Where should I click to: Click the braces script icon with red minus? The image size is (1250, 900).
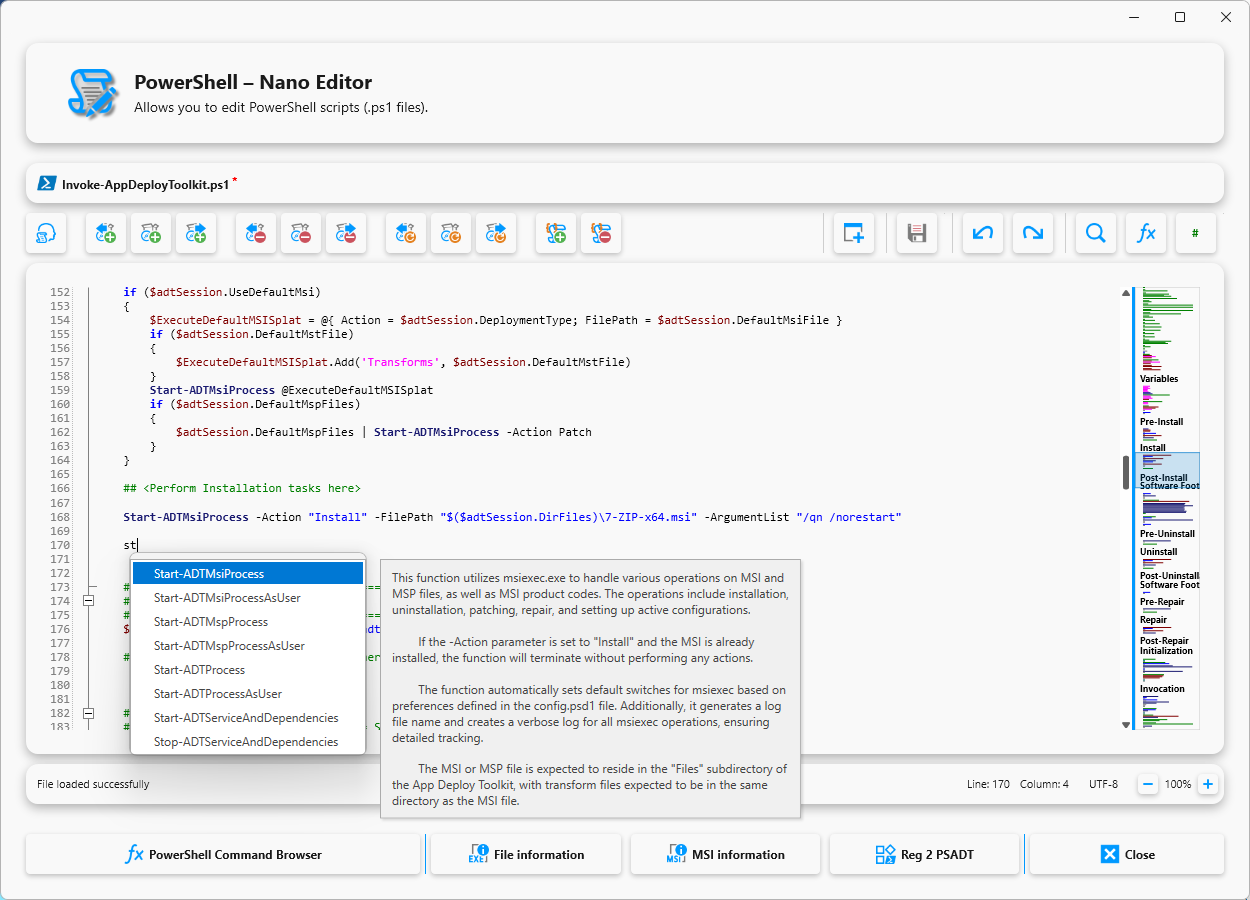click(x=601, y=233)
